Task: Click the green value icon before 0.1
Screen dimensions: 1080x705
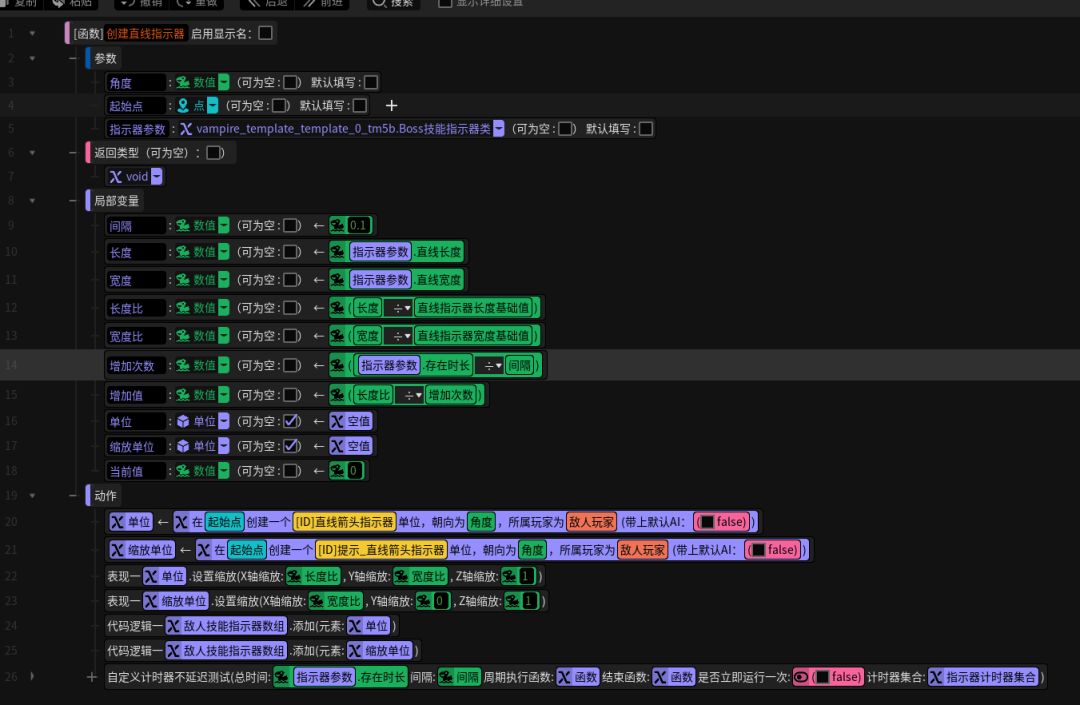Action: pos(338,225)
